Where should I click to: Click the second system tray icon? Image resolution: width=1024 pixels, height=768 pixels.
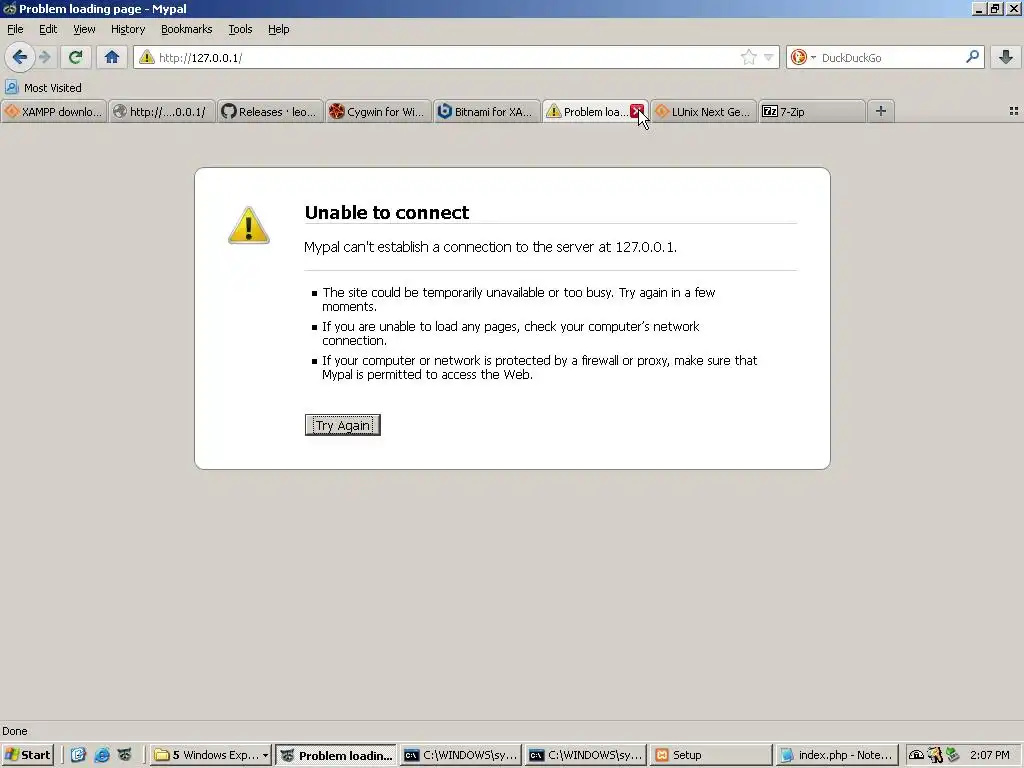click(935, 755)
